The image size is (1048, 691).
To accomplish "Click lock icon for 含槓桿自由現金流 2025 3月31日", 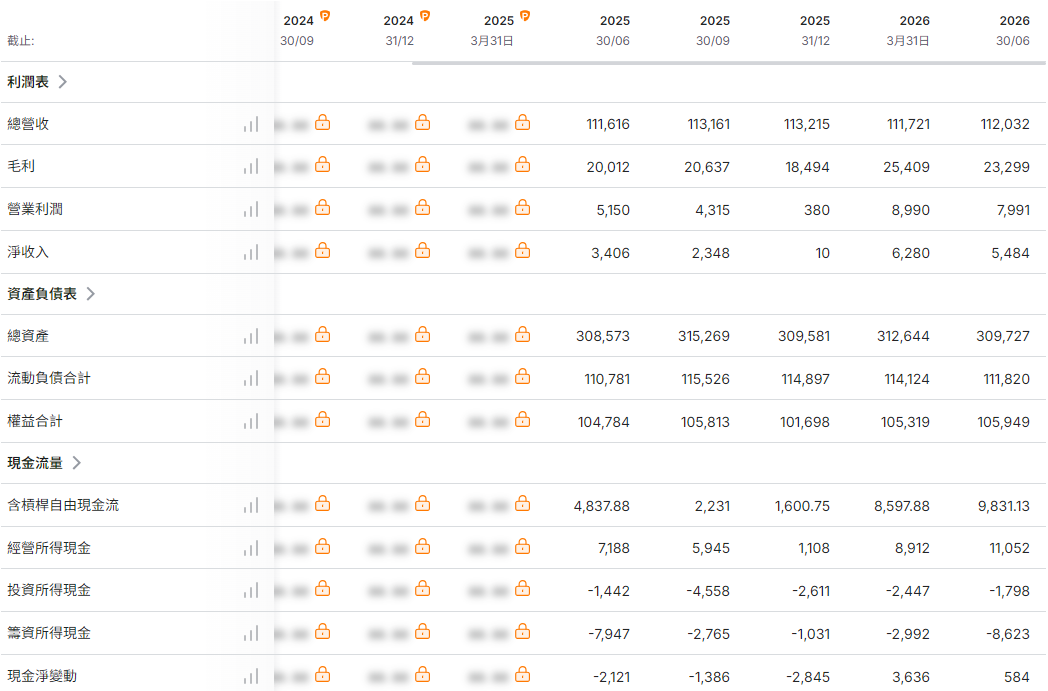I will (523, 503).
